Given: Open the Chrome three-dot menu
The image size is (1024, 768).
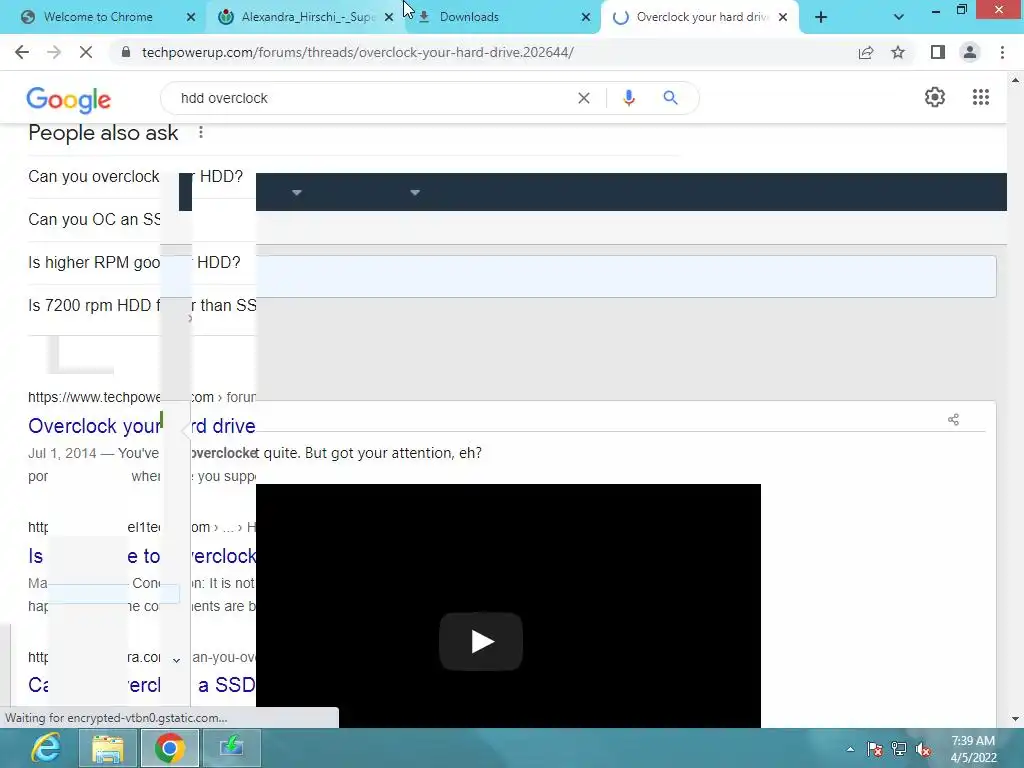Looking at the screenshot, I should 1002,52.
